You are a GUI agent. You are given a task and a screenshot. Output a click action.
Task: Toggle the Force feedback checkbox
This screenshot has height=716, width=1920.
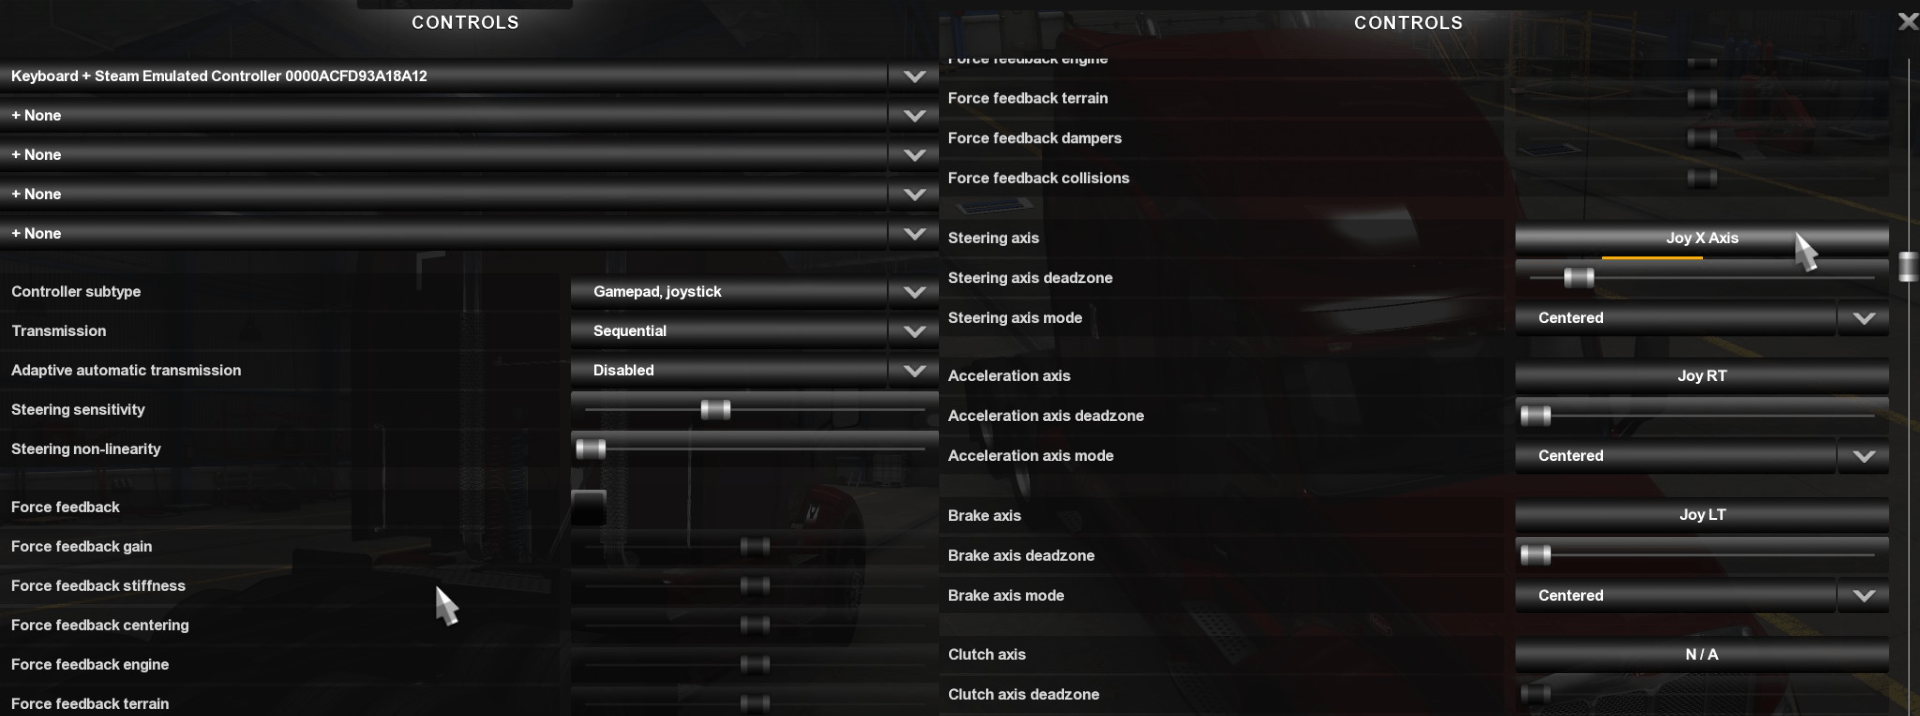[x=589, y=507]
